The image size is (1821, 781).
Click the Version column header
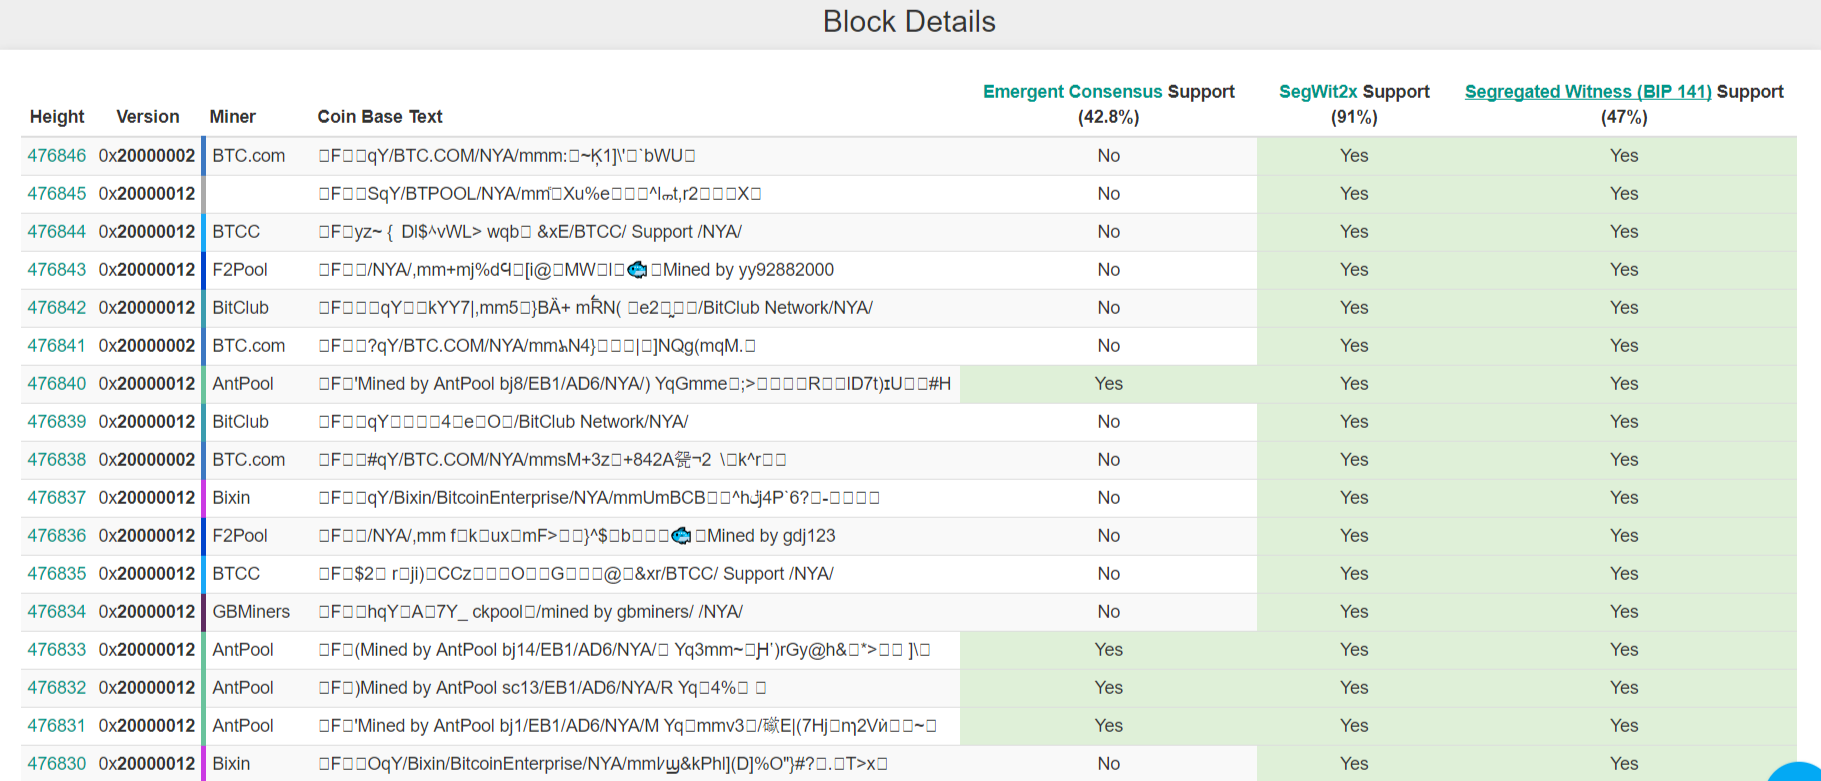(x=148, y=117)
